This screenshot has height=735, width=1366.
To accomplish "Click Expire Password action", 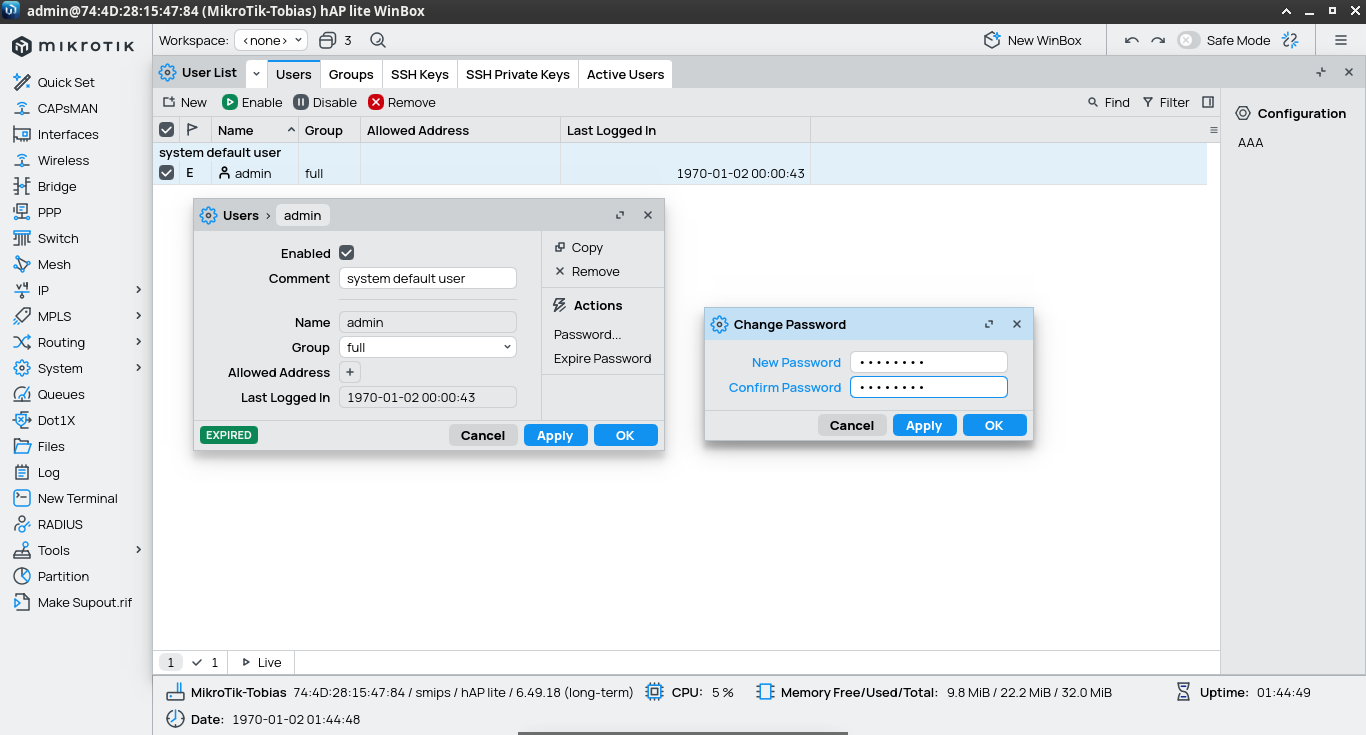I will tap(602, 358).
